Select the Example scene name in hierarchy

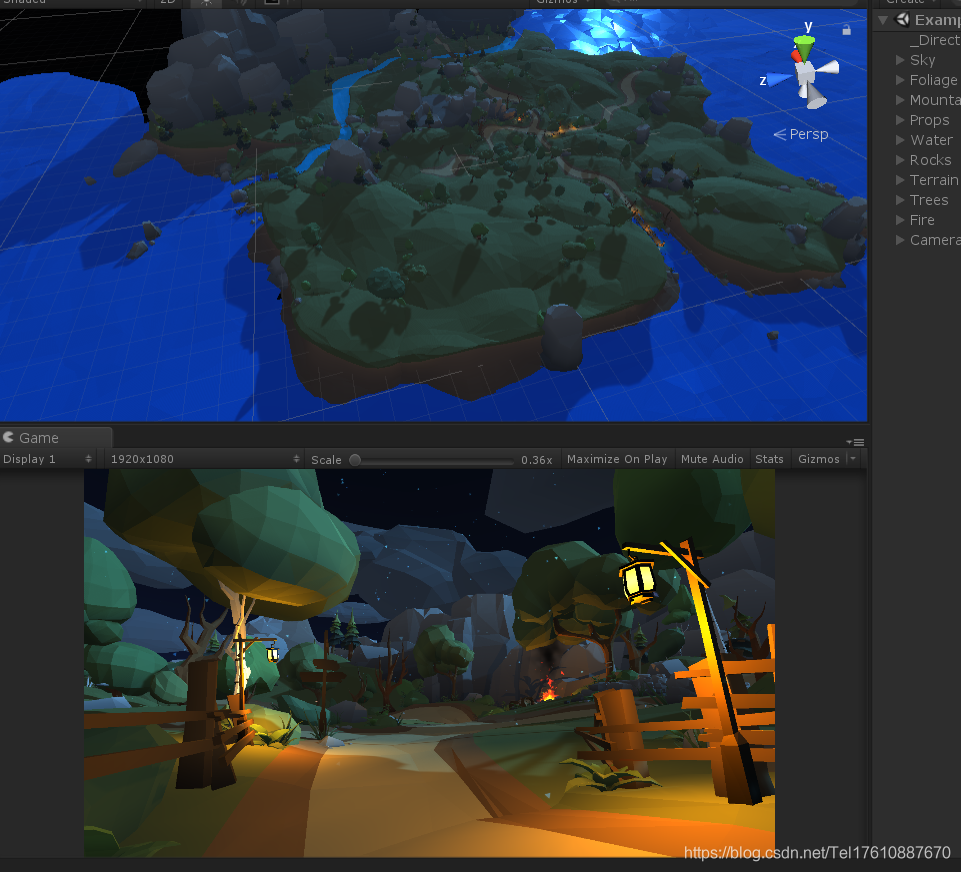click(938, 20)
